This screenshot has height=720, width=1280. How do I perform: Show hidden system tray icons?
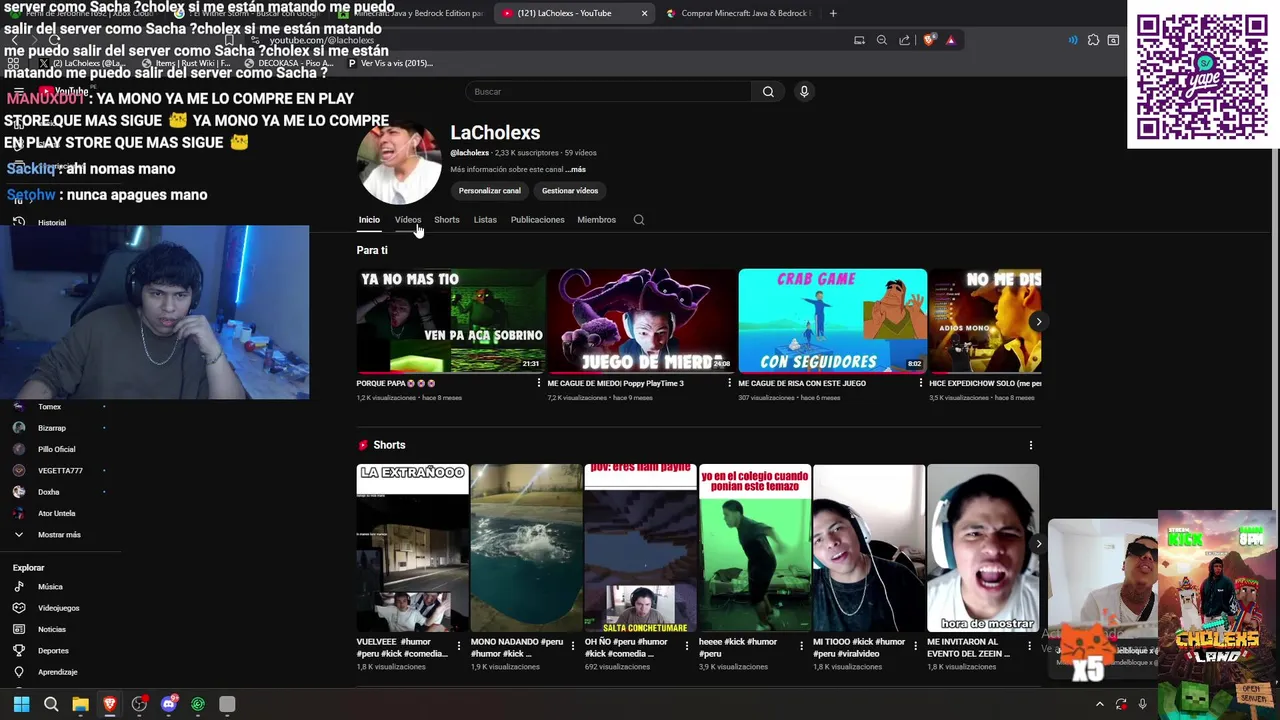click(x=1099, y=704)
